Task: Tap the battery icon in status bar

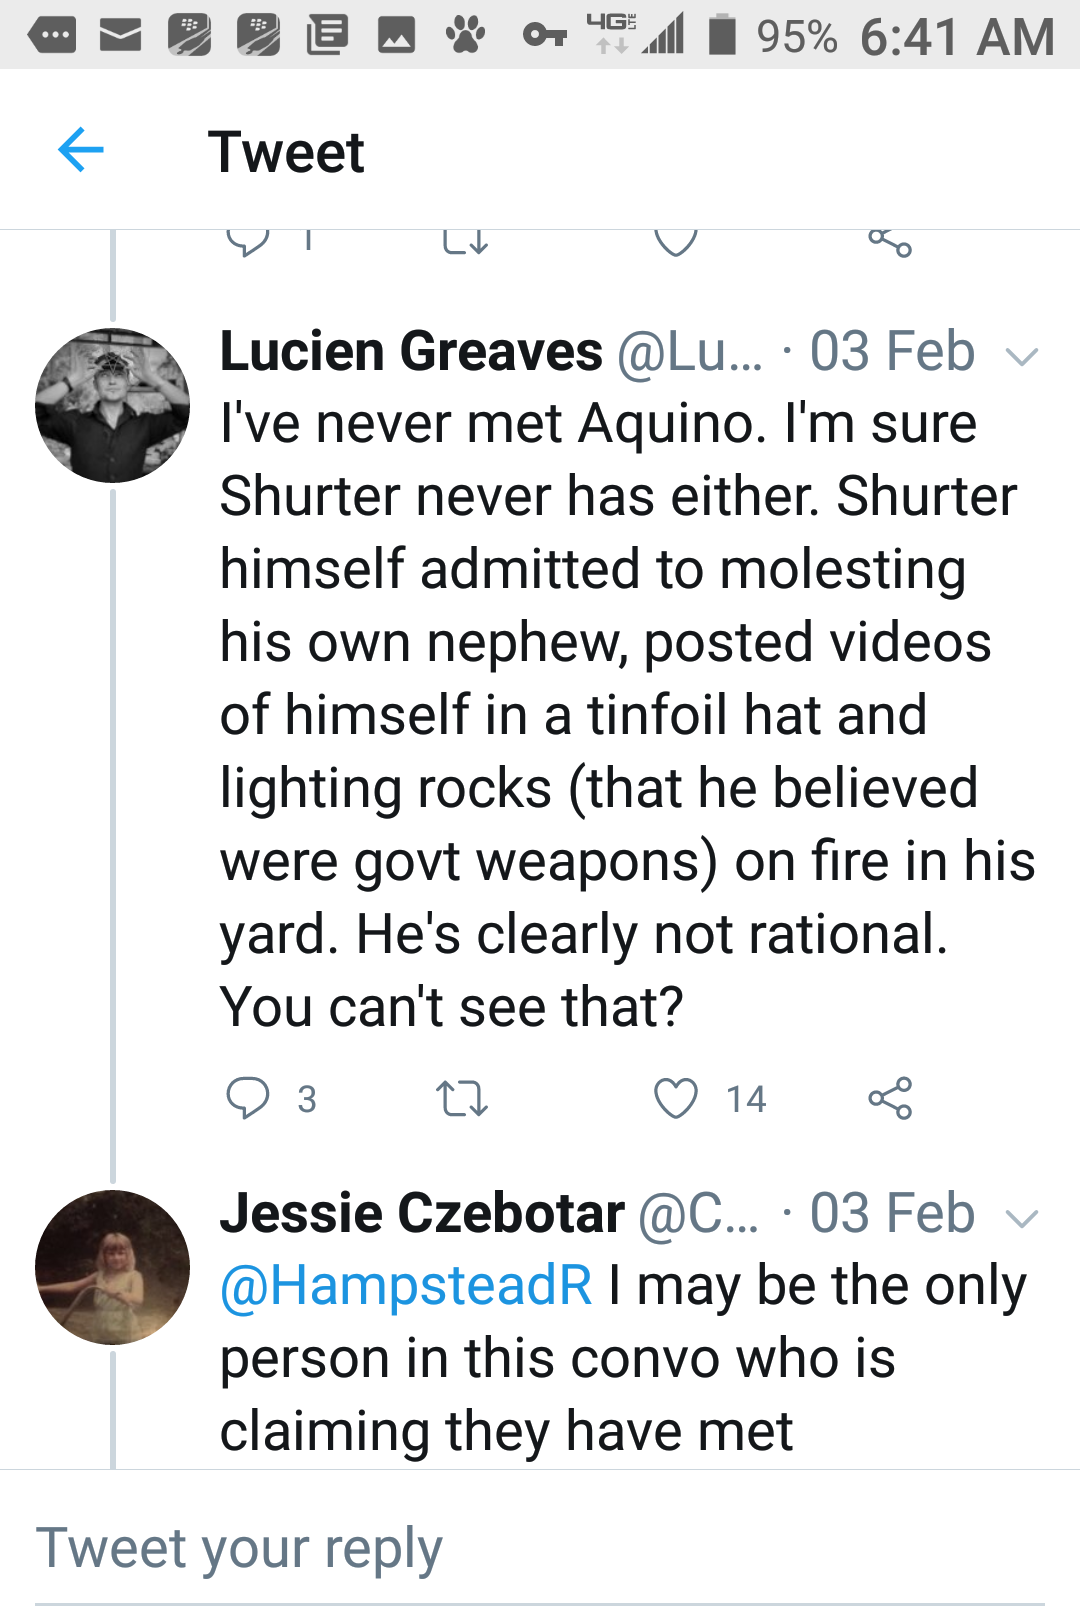Action: [722, 35]
